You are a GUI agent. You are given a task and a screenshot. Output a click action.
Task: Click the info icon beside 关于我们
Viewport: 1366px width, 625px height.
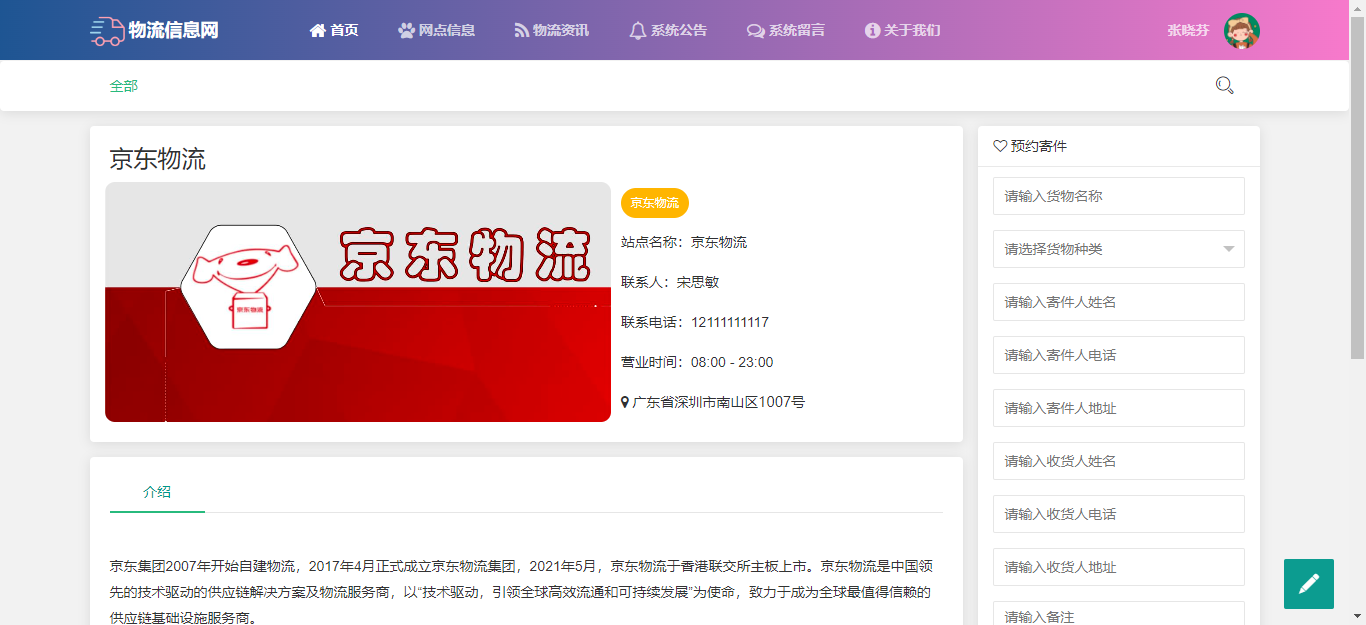pos(872,31)
